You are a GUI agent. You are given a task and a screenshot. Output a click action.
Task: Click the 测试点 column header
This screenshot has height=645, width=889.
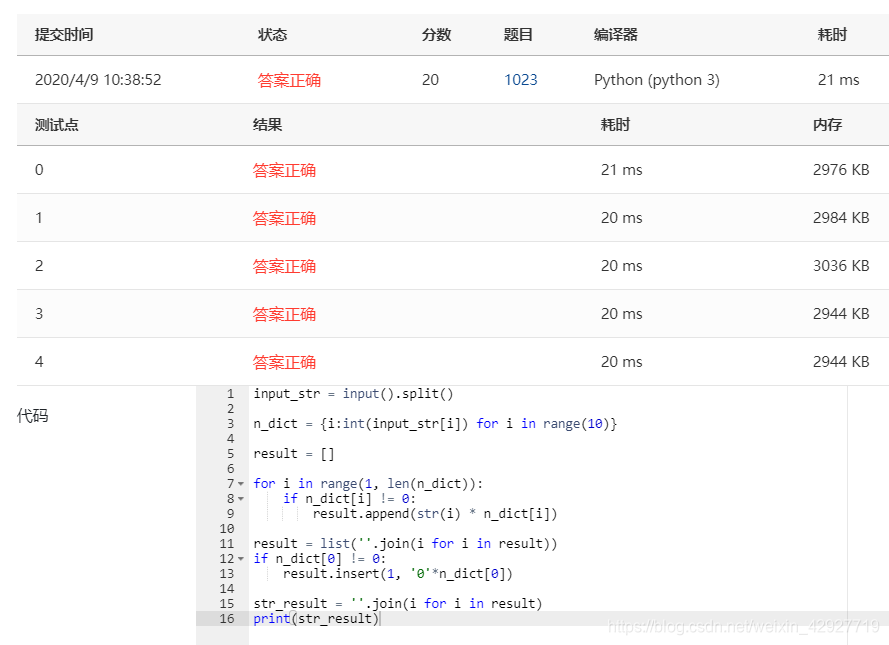57,125
